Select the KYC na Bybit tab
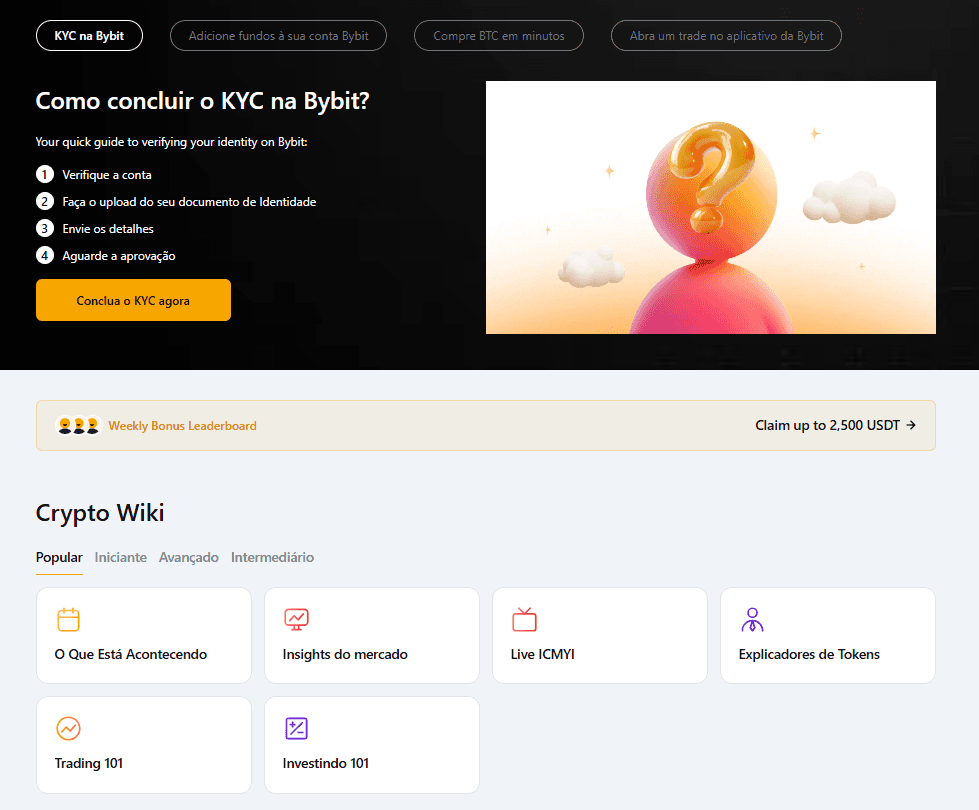This screenshot has width=979, height=810. pos(89,36)
